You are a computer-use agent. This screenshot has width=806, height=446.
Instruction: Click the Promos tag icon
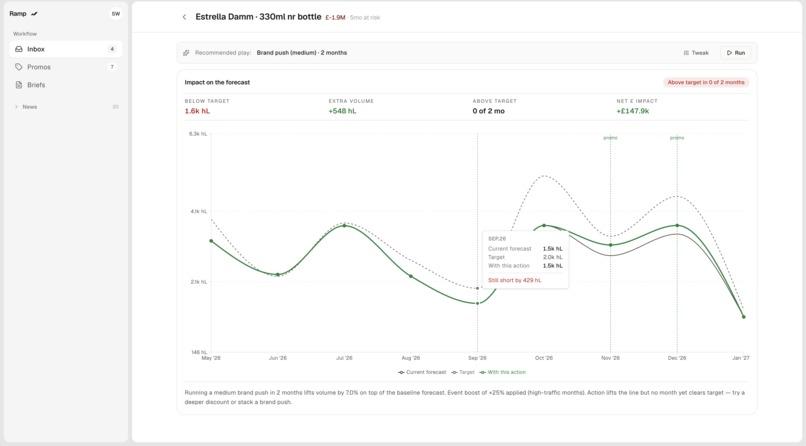point(19,67)
